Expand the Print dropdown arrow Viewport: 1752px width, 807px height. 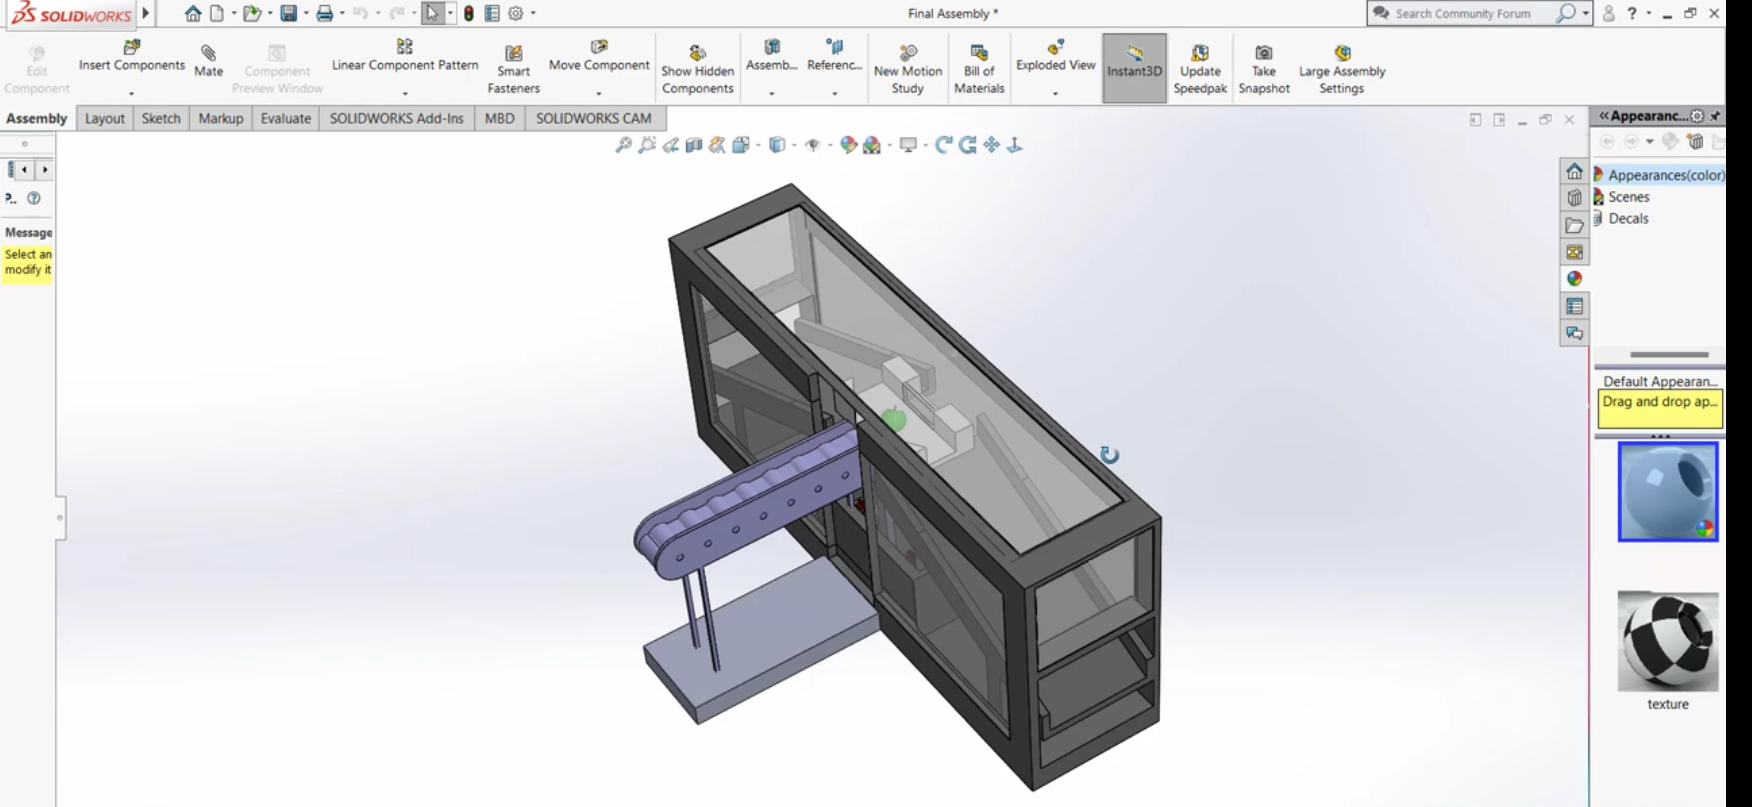coord(342,13)
